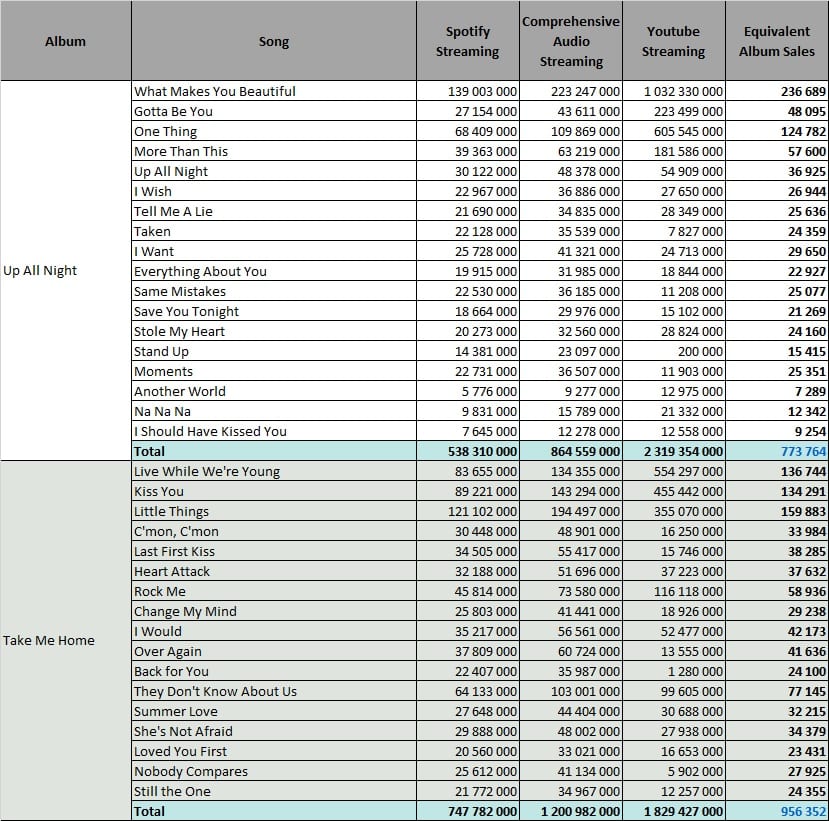Select the More Than This song cell
The height and width of the screenshot is (821, 829).
(274, 152)
